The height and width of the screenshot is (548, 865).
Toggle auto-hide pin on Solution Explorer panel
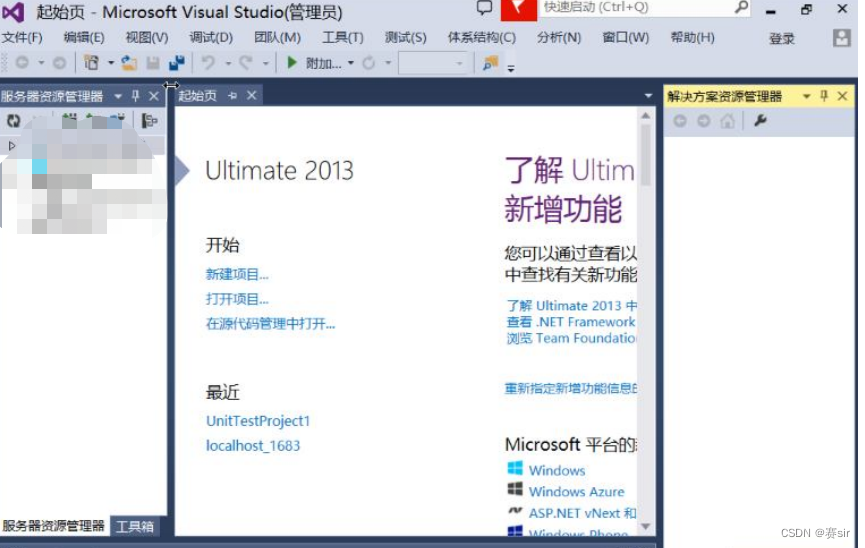click(x=824, y=96)
